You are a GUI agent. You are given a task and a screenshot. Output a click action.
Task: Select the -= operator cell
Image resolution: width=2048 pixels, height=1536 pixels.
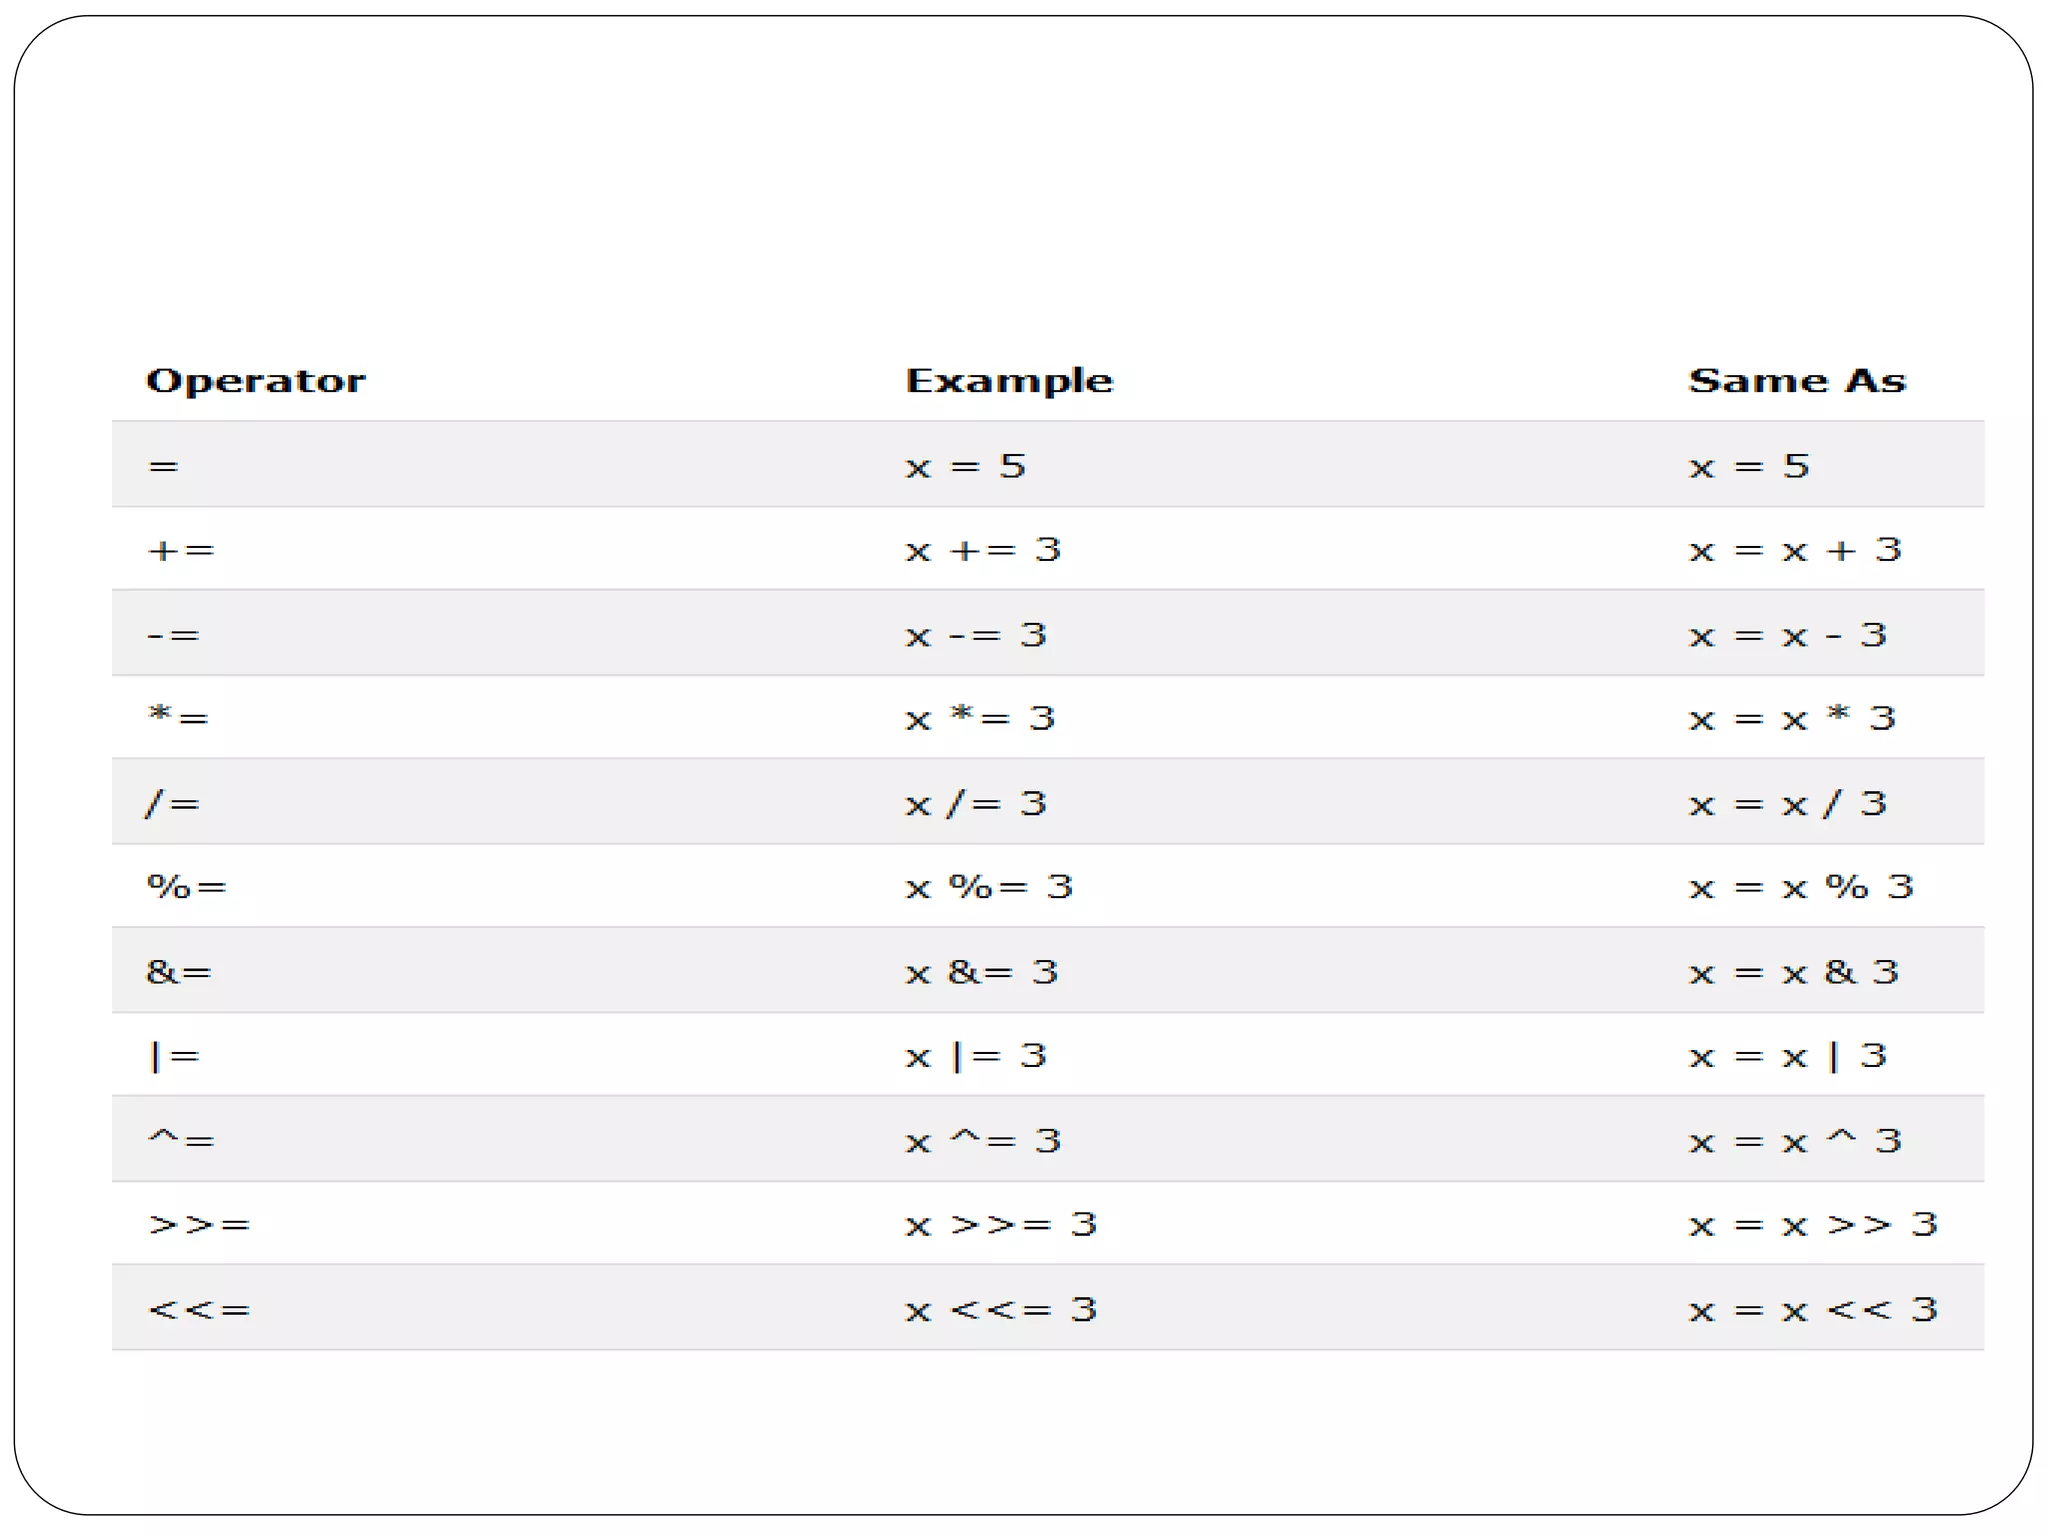click(174, 635)
